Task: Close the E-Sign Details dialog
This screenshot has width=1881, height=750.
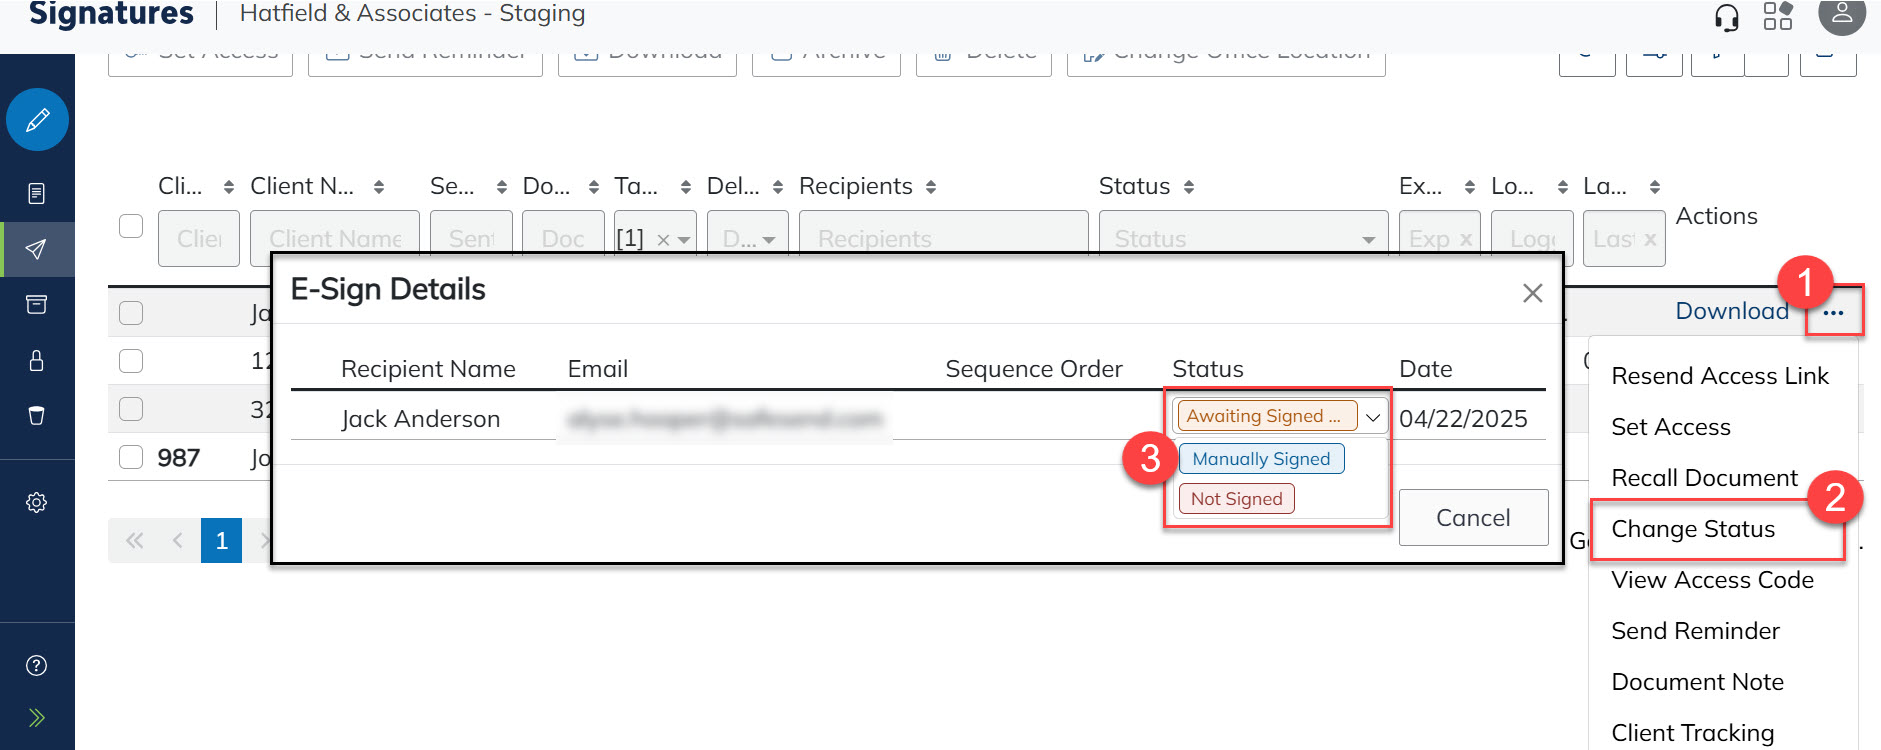Action: coord(1532,293)
